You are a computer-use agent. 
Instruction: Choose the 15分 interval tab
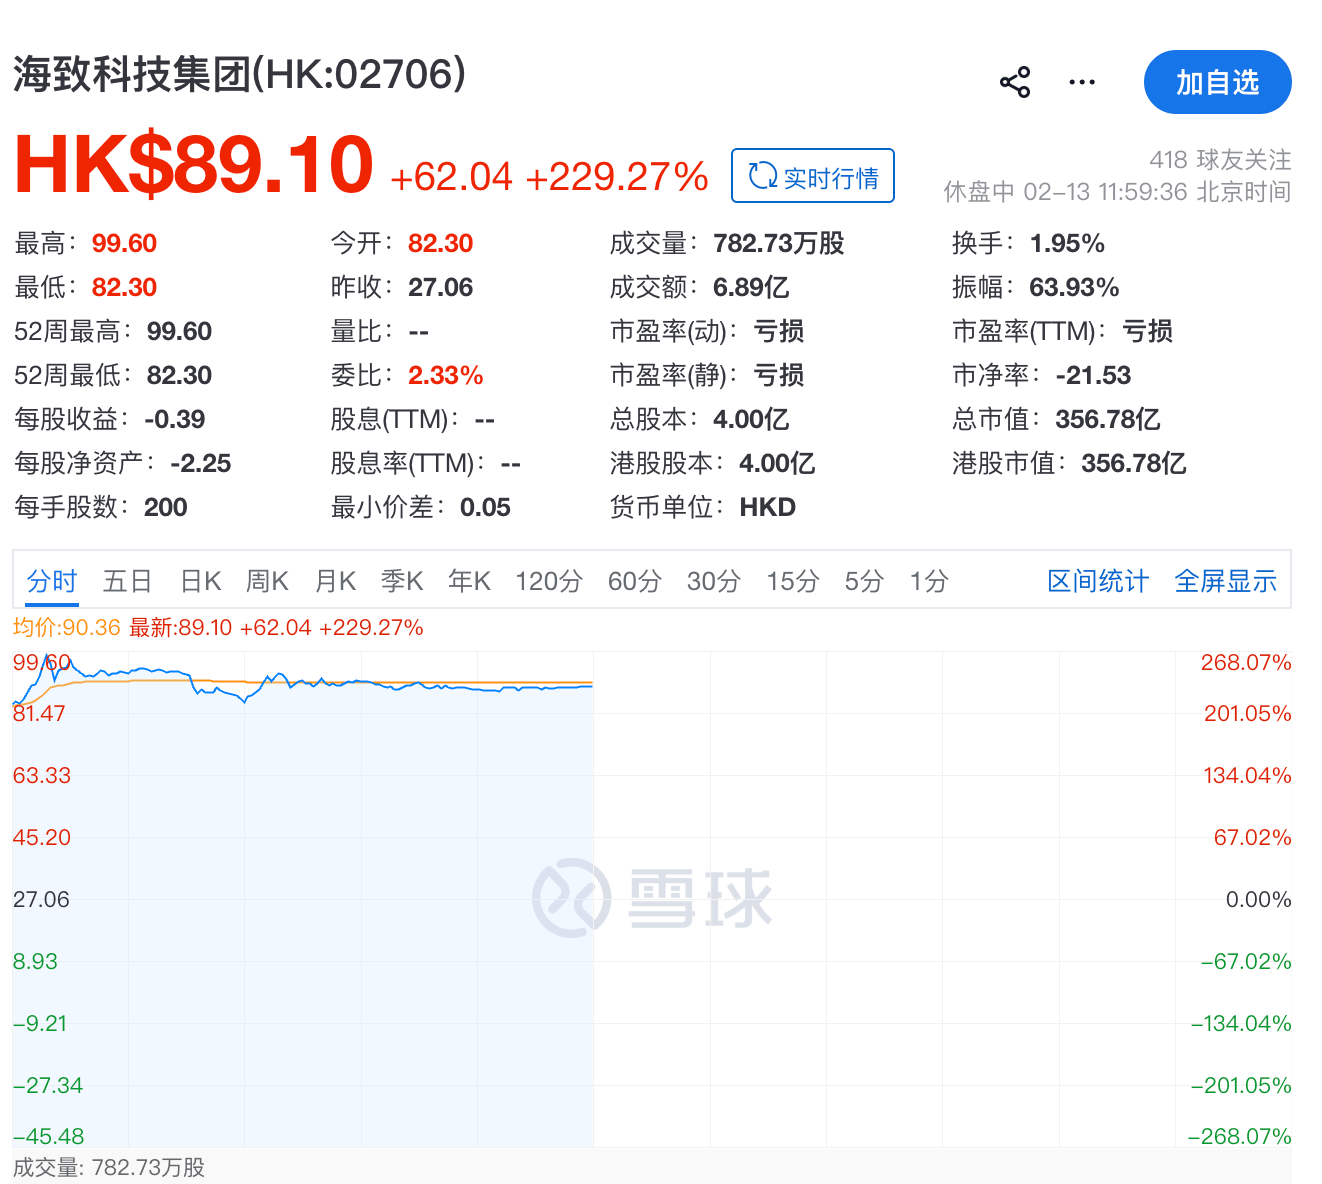(x=792, y=581)
